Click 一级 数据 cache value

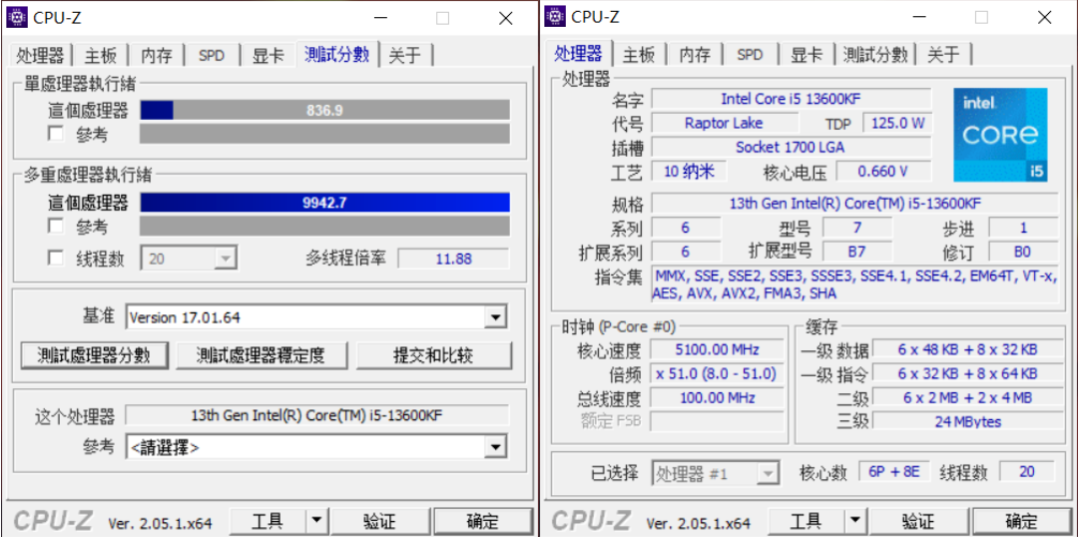pos(968,349)
